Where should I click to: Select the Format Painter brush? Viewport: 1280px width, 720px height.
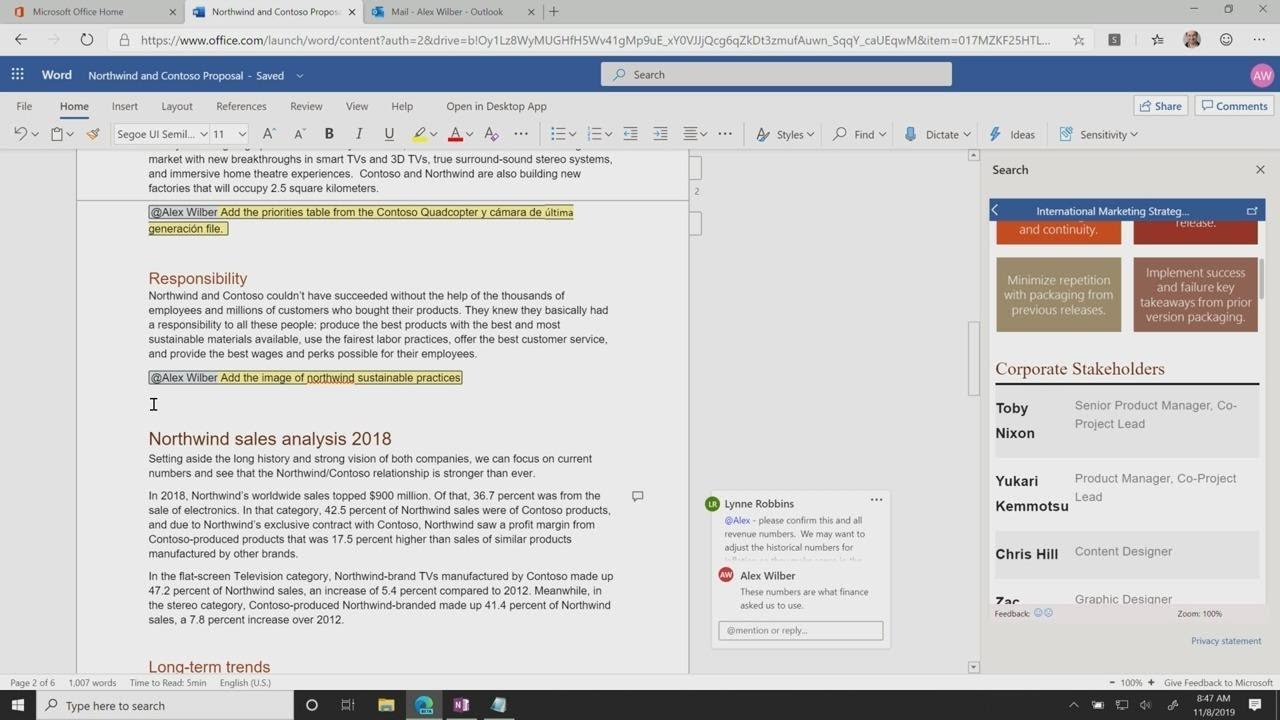click(93, 134)
